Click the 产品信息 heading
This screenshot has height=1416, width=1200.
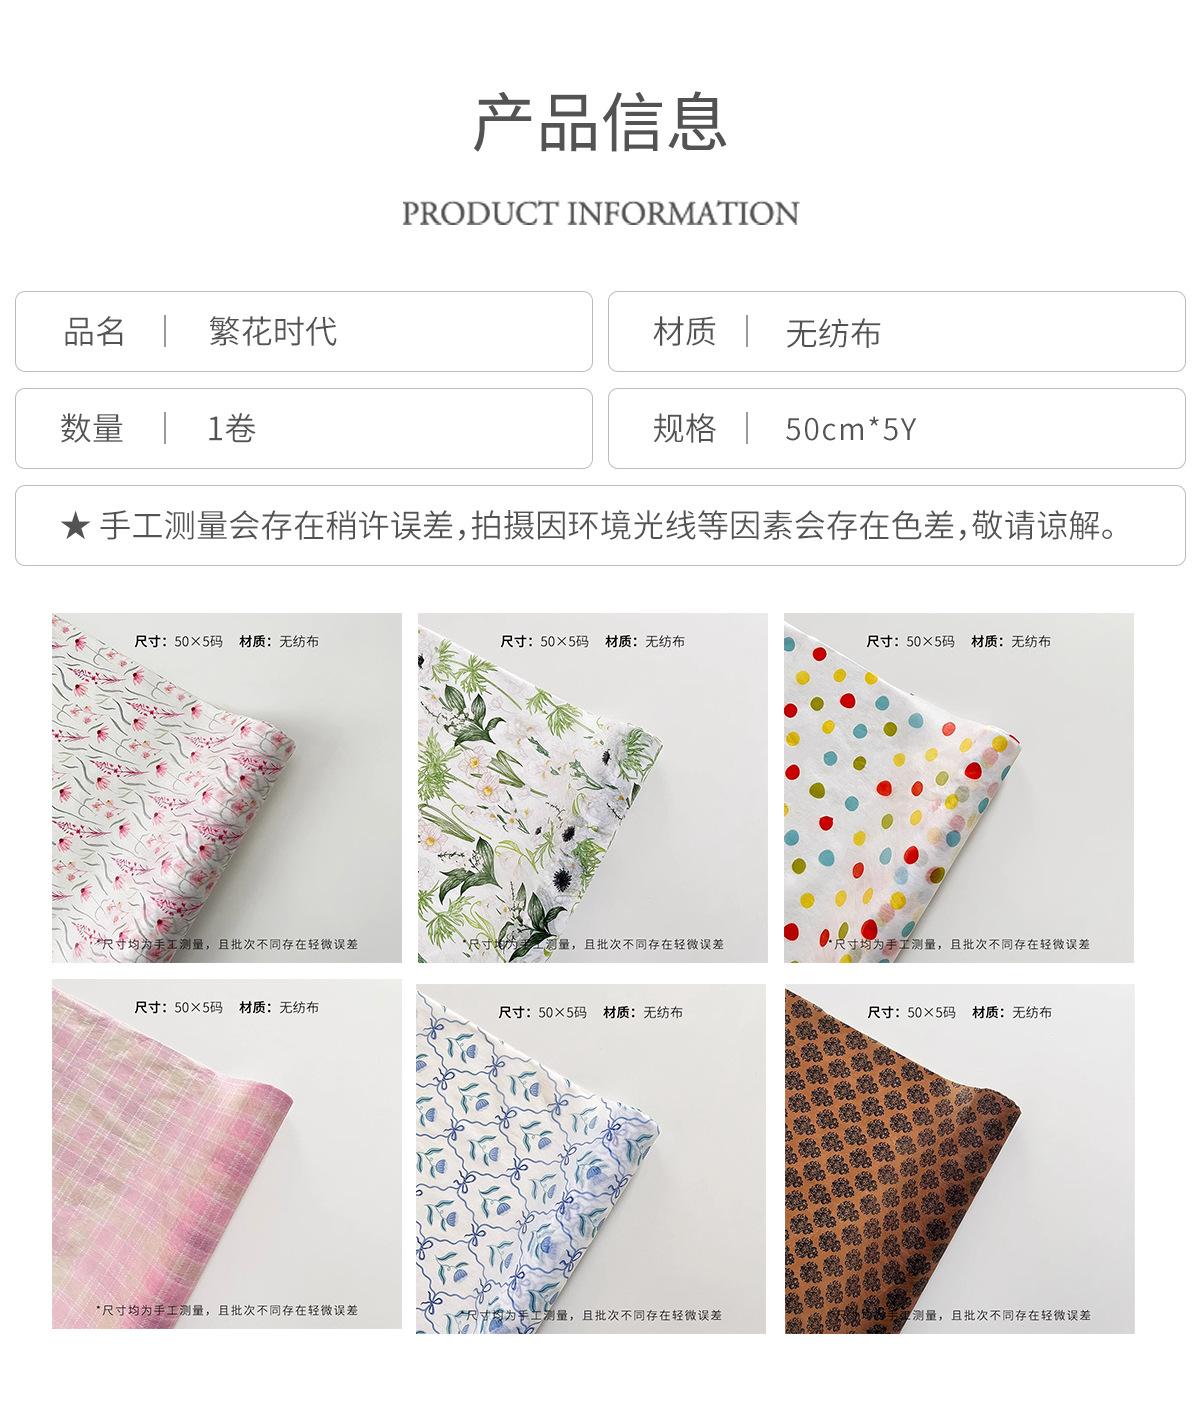(x=600, y=122)
